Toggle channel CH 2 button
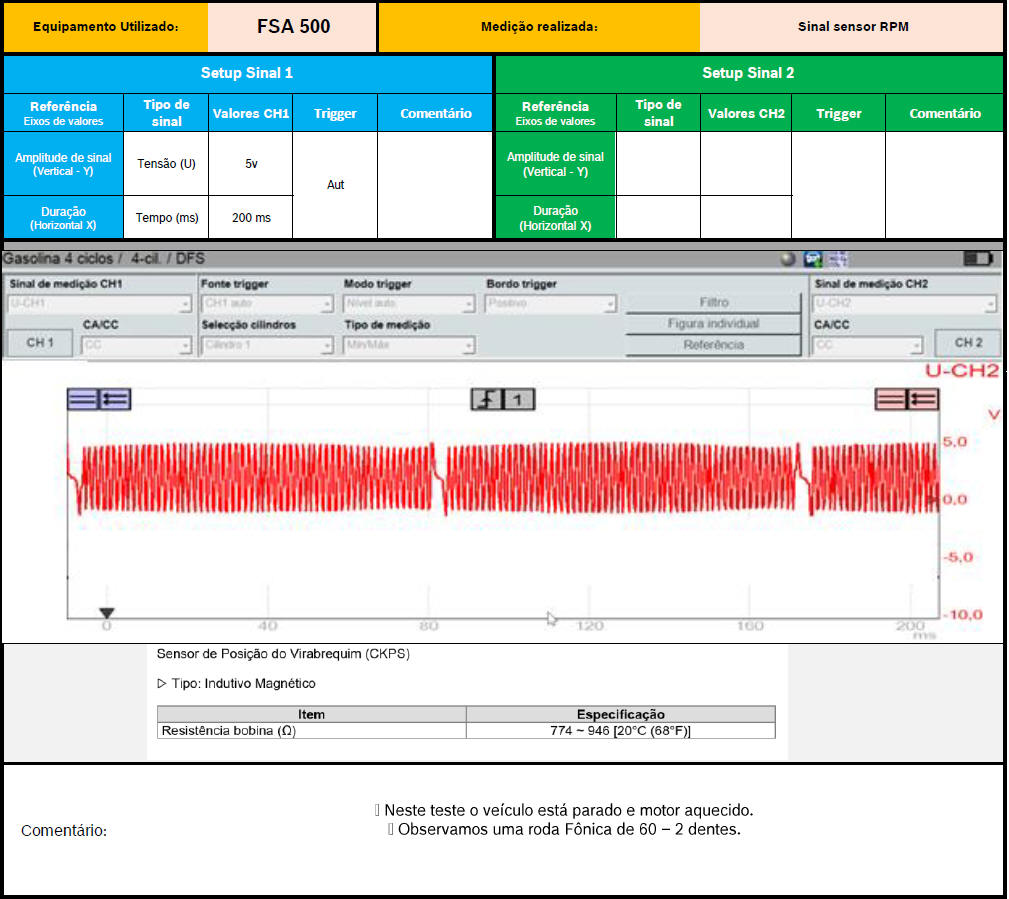 pos(967,343)
